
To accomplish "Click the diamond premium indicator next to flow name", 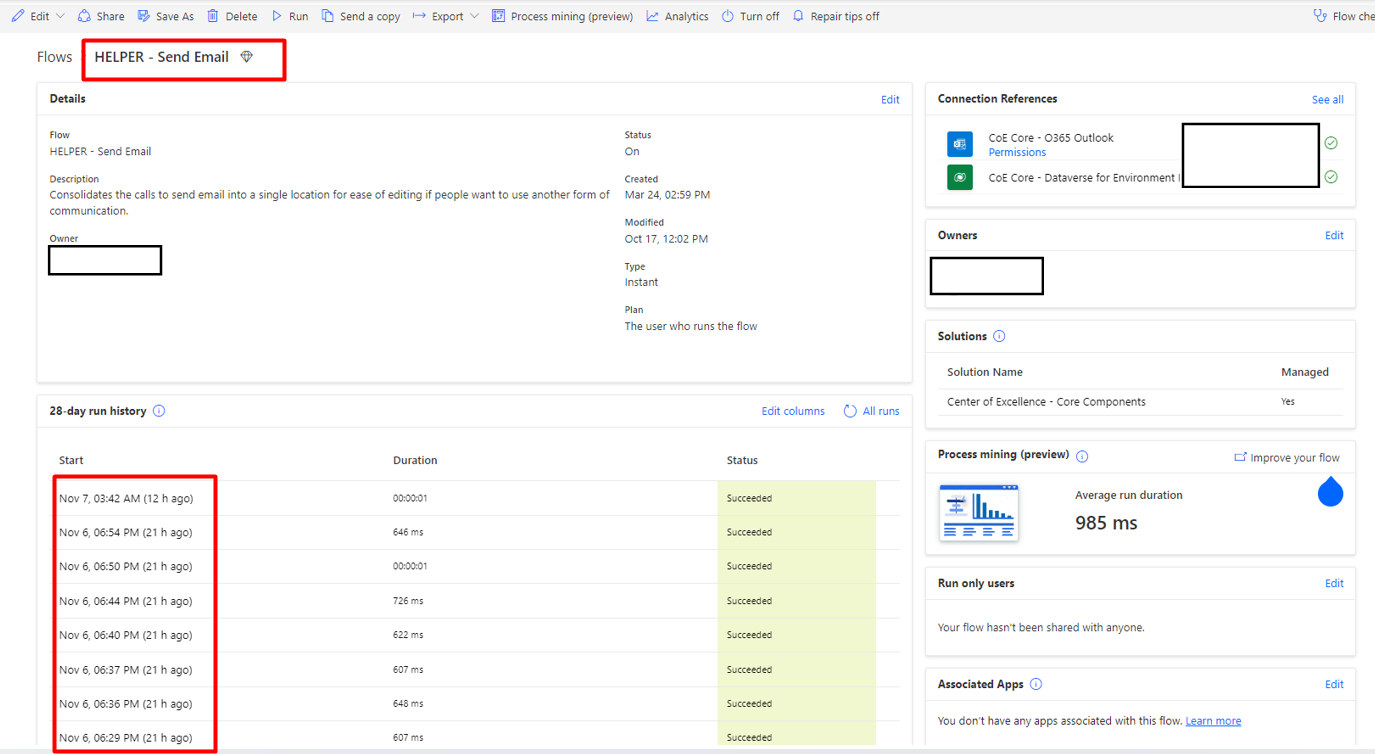I will tap(246, 57).
